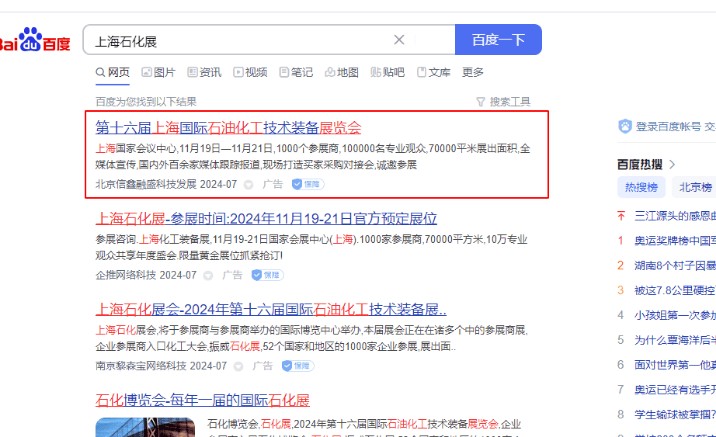Select the 网页 tab
Screen dimensions: 716x437
113,72
